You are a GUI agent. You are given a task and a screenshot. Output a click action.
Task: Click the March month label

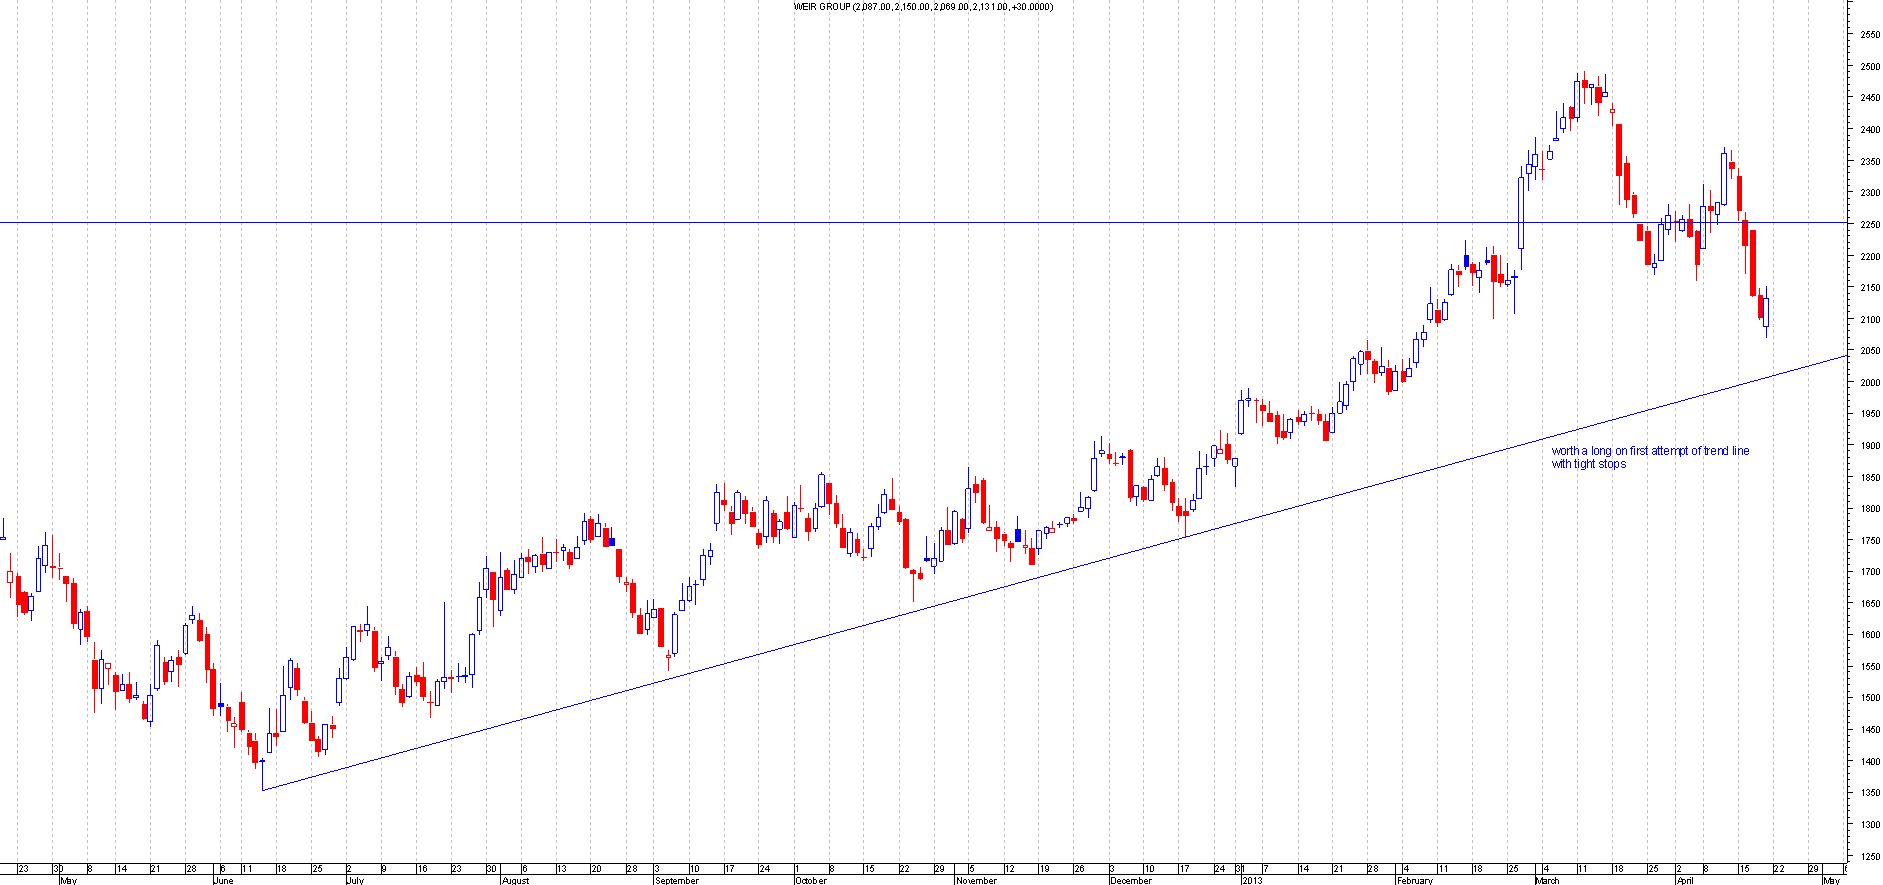pos(1547,880)
